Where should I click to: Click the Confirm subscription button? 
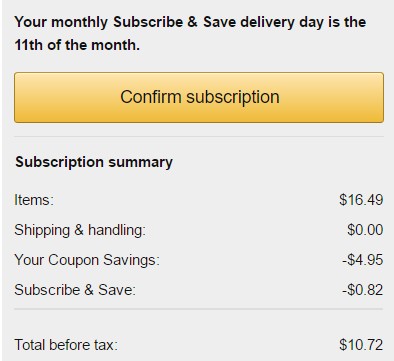click(x=199, y=97)
